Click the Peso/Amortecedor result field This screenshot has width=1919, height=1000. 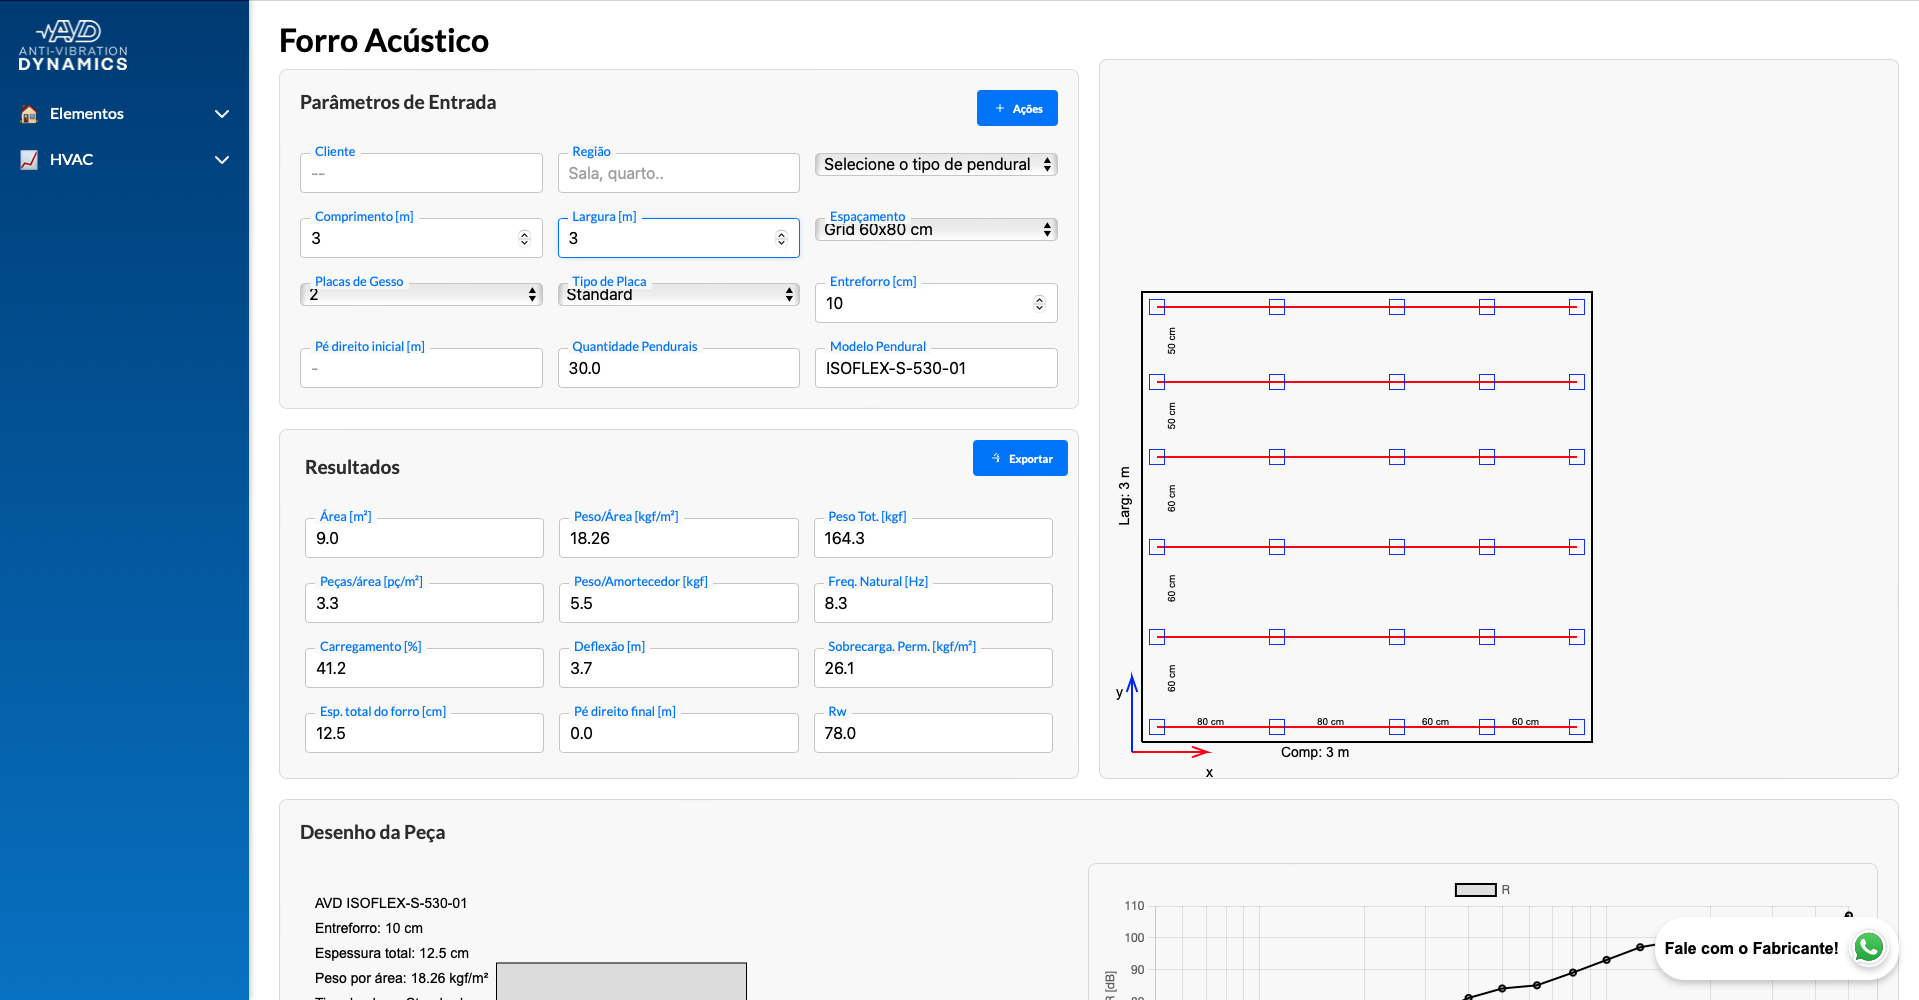[678, 603]
